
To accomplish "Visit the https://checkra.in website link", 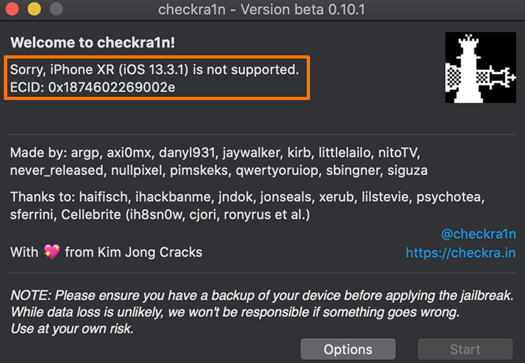I will [461, 253].
